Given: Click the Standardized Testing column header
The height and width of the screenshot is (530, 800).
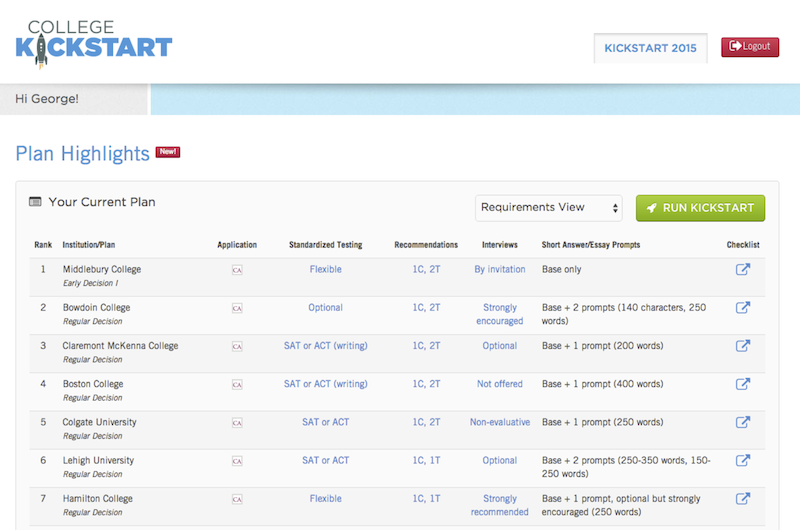Looking at the screenshot, I should [x=326, y=245].
